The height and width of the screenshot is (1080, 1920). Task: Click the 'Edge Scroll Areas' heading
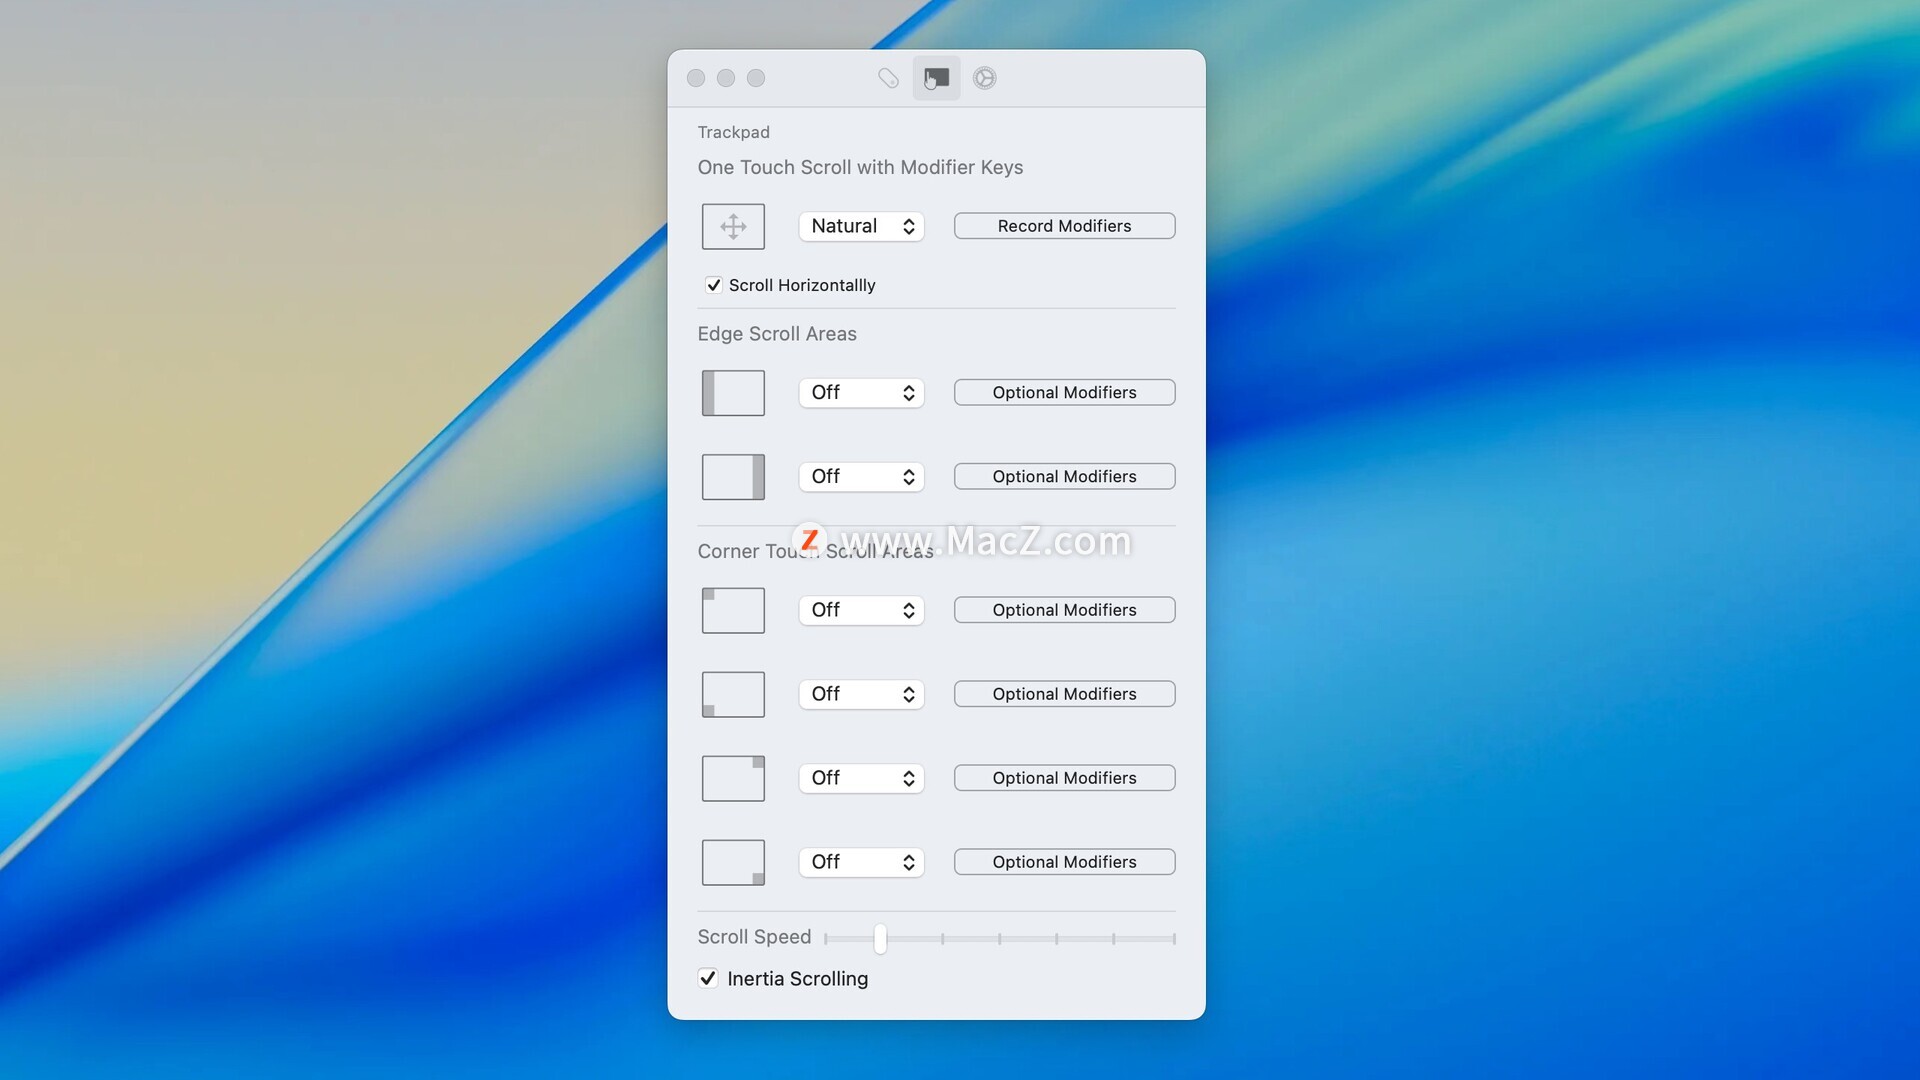777,334
